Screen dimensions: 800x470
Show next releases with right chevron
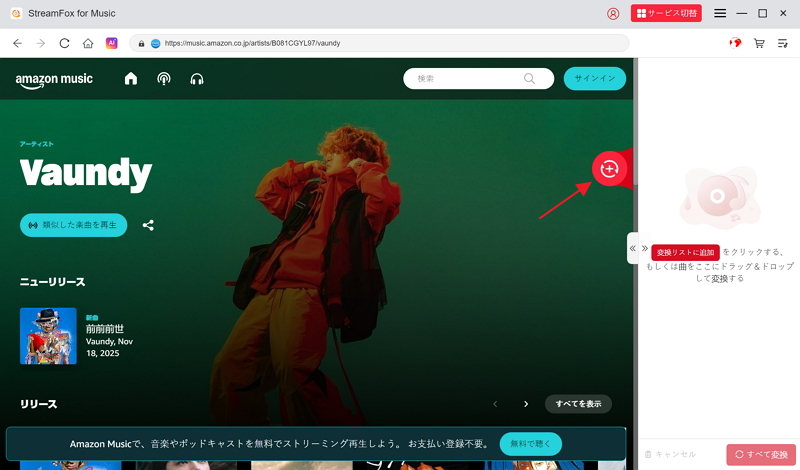526,404
